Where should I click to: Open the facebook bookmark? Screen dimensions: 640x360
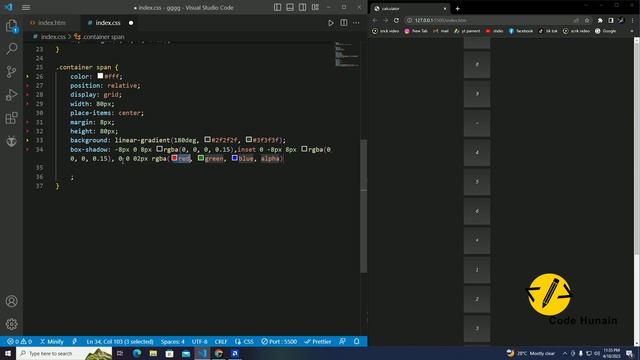pyautogui.click(x=520, y=31)
